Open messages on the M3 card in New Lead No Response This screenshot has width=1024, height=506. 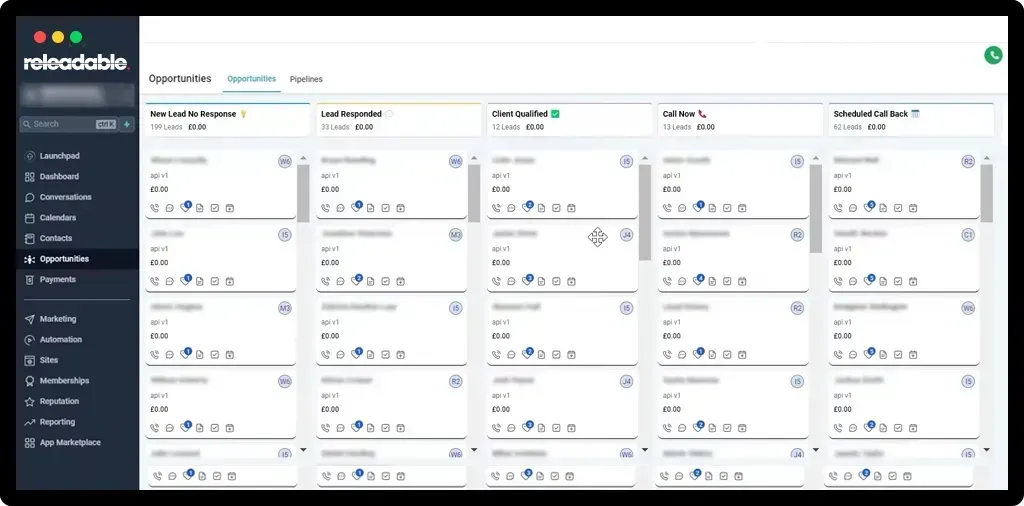tap(170, 355)
